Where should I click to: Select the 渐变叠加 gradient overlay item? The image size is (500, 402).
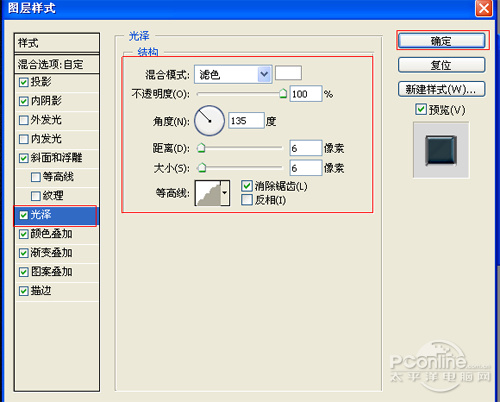coord(57,253)
